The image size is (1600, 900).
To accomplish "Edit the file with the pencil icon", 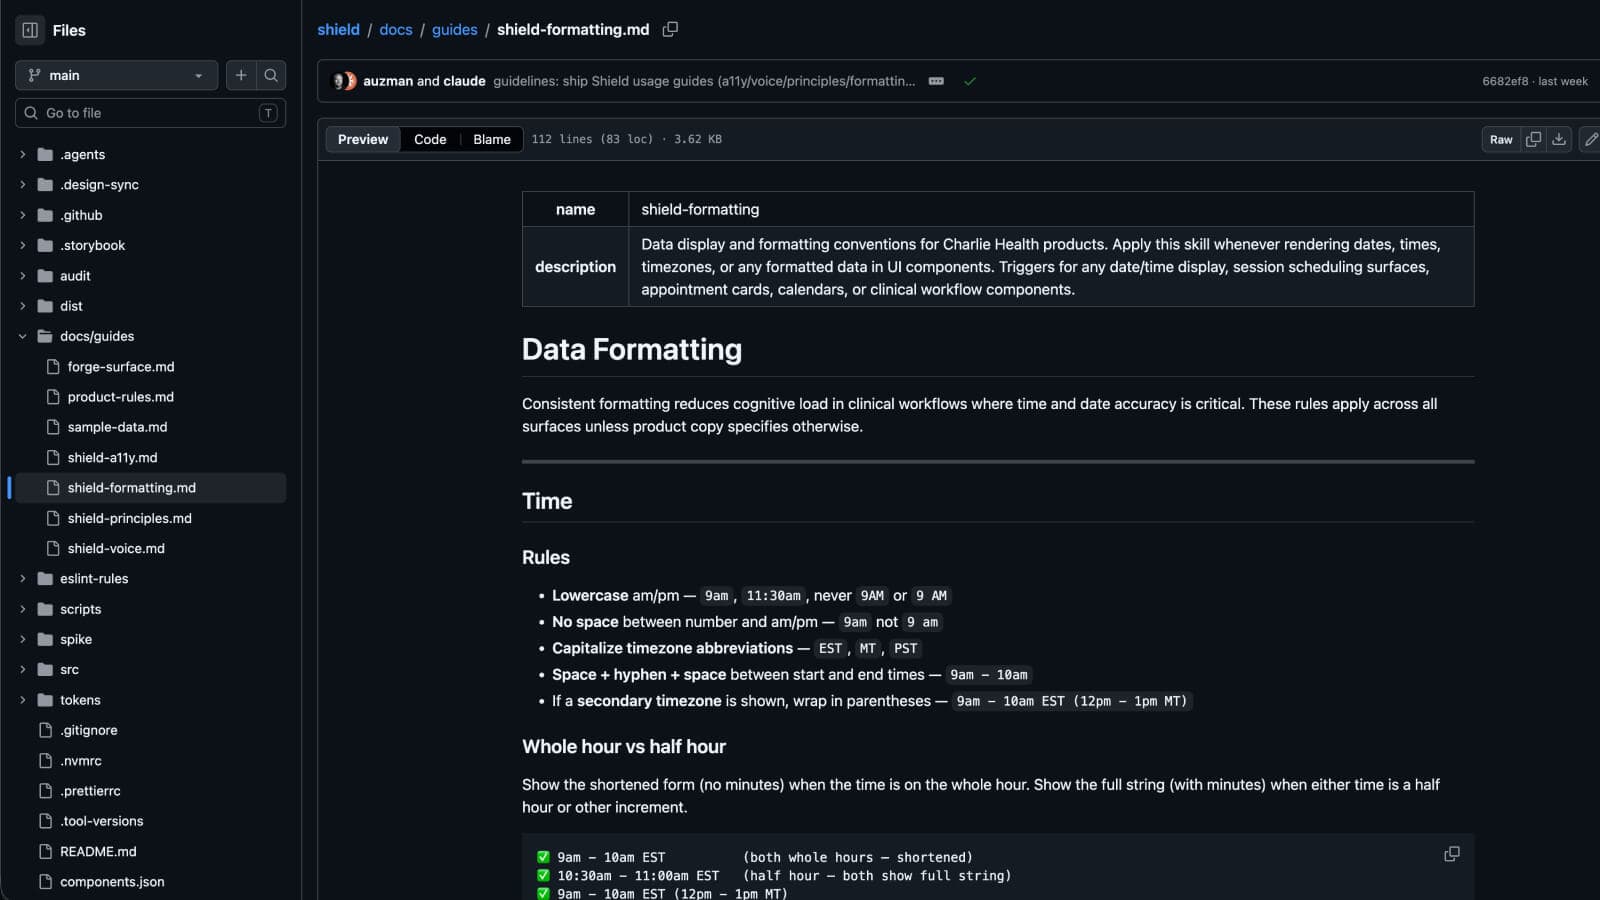I will pos(1590,139).
